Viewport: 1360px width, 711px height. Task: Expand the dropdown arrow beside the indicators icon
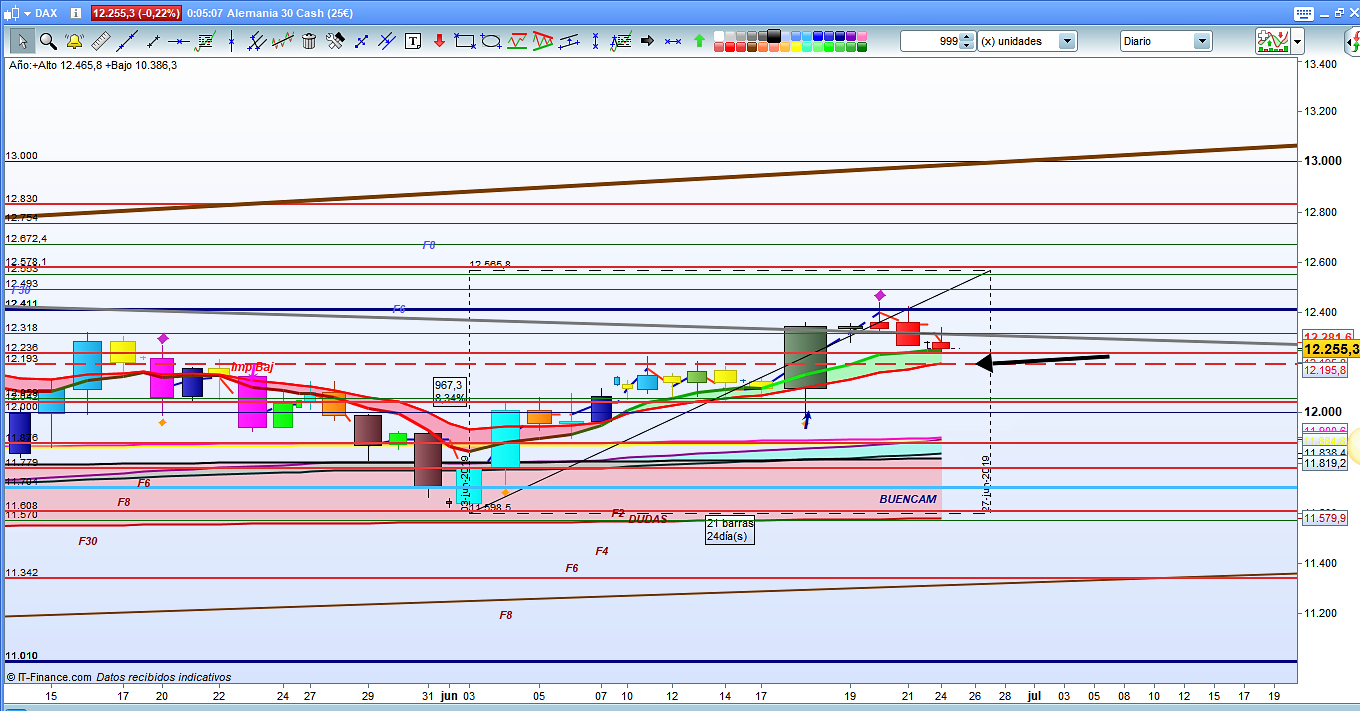(1297, 41)
